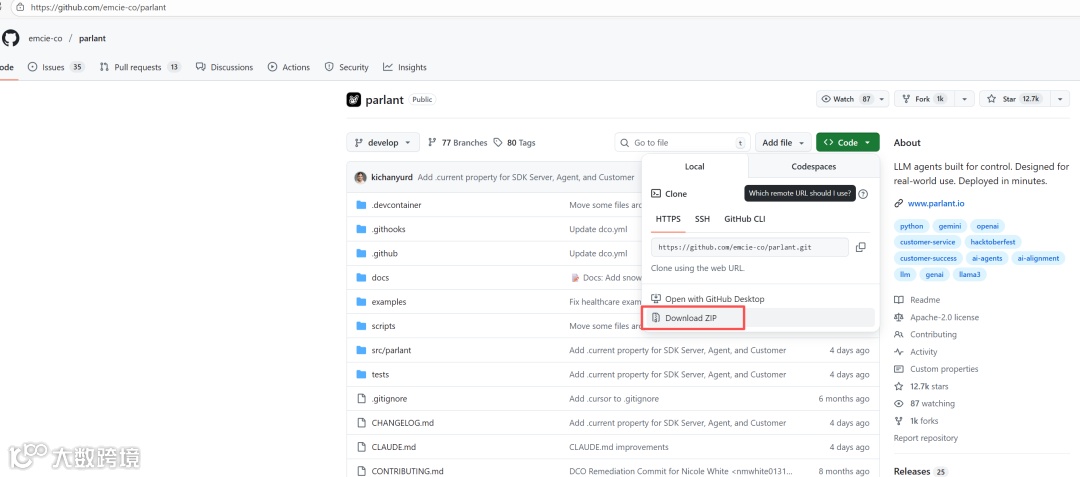The image size is (1080, 477).
Task: Switch to the Codespaces tab
Action: click(813, 167)
